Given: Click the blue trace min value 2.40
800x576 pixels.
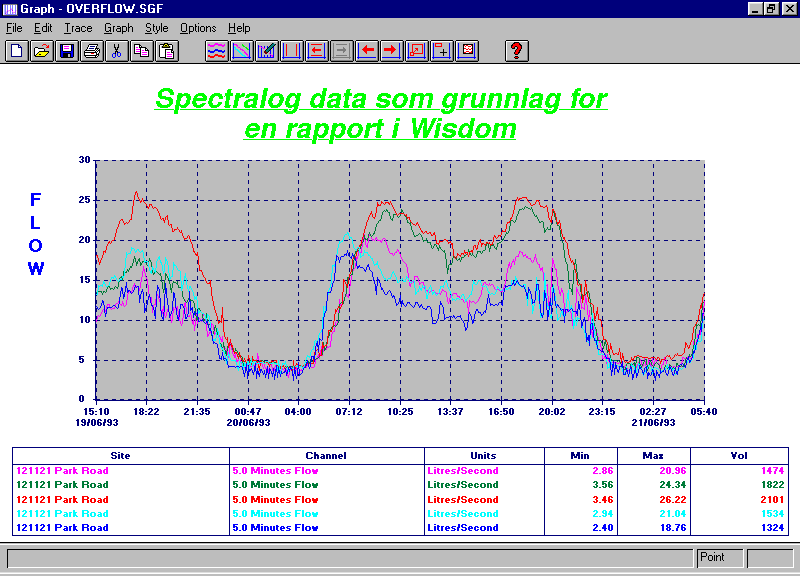Looking at the screenshot, I should click(603, 528).
